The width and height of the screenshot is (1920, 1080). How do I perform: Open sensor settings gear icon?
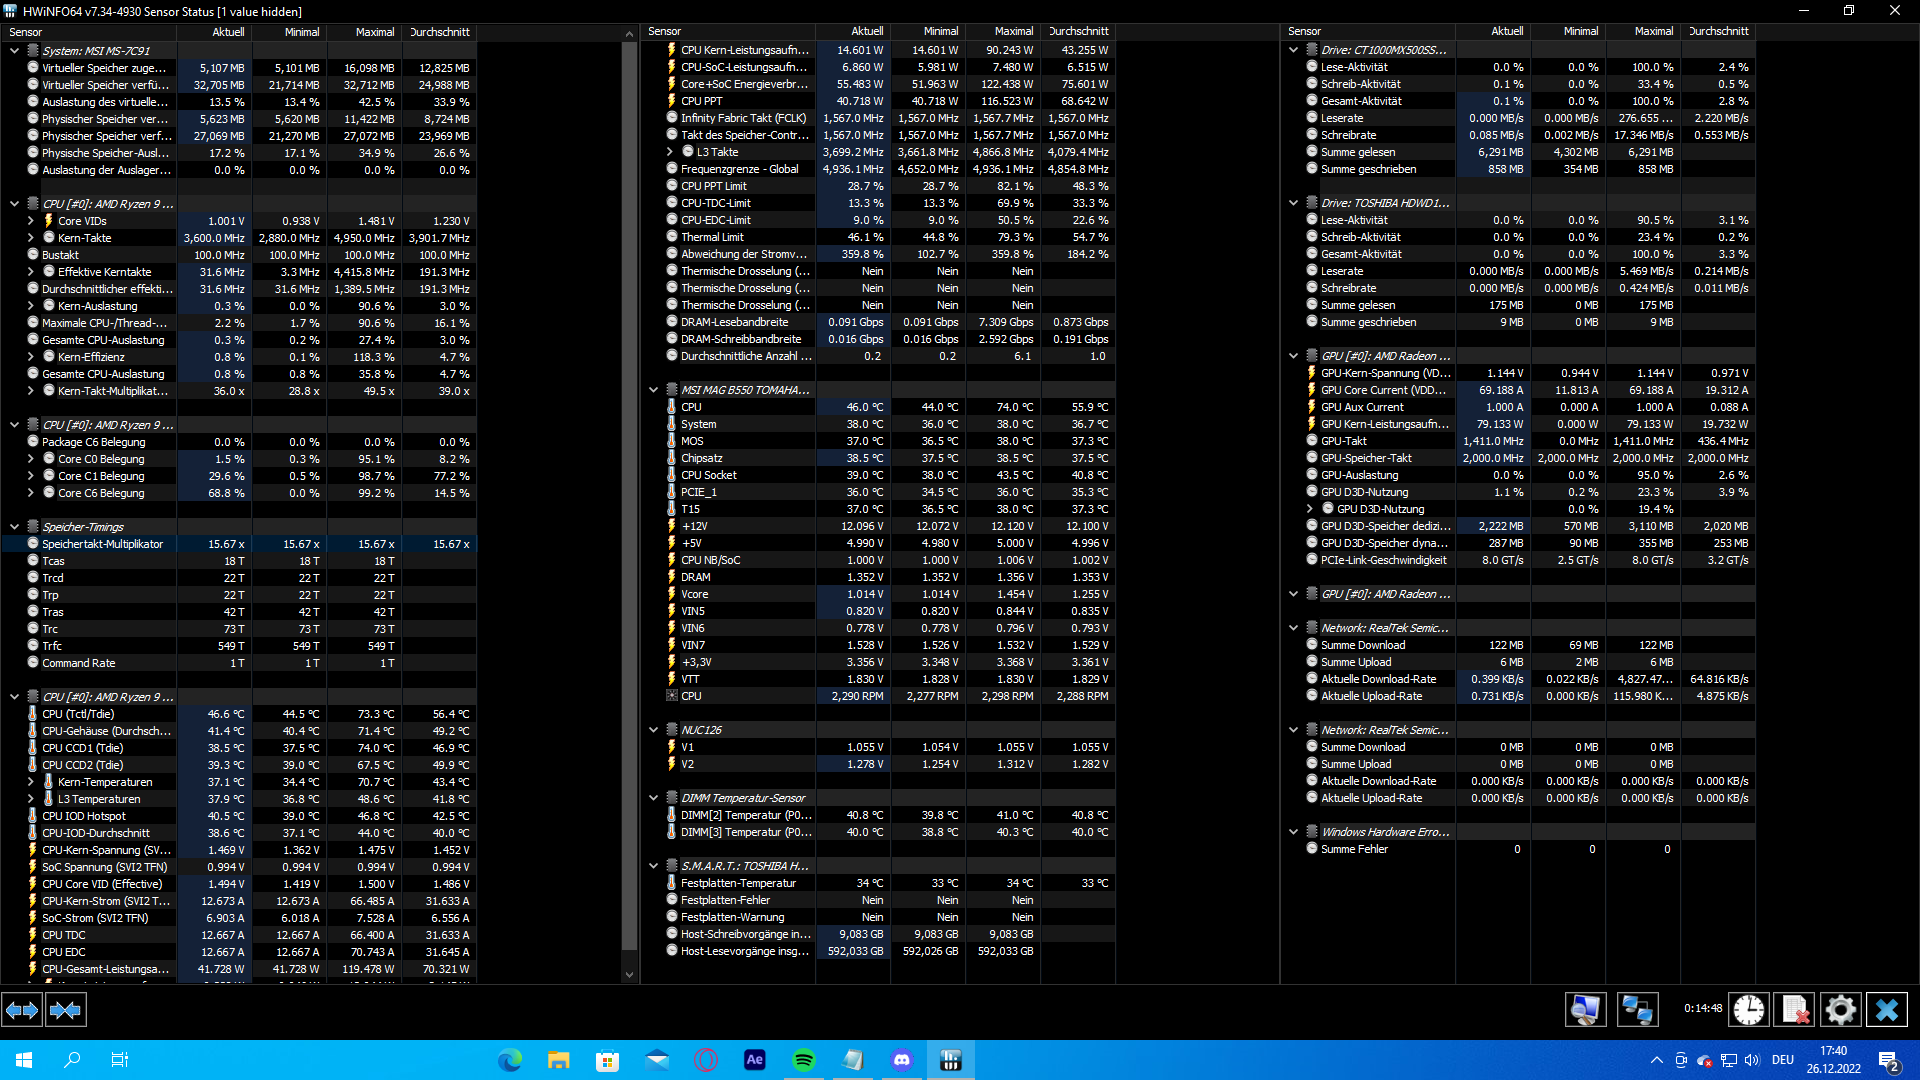coord(1840,1010)
